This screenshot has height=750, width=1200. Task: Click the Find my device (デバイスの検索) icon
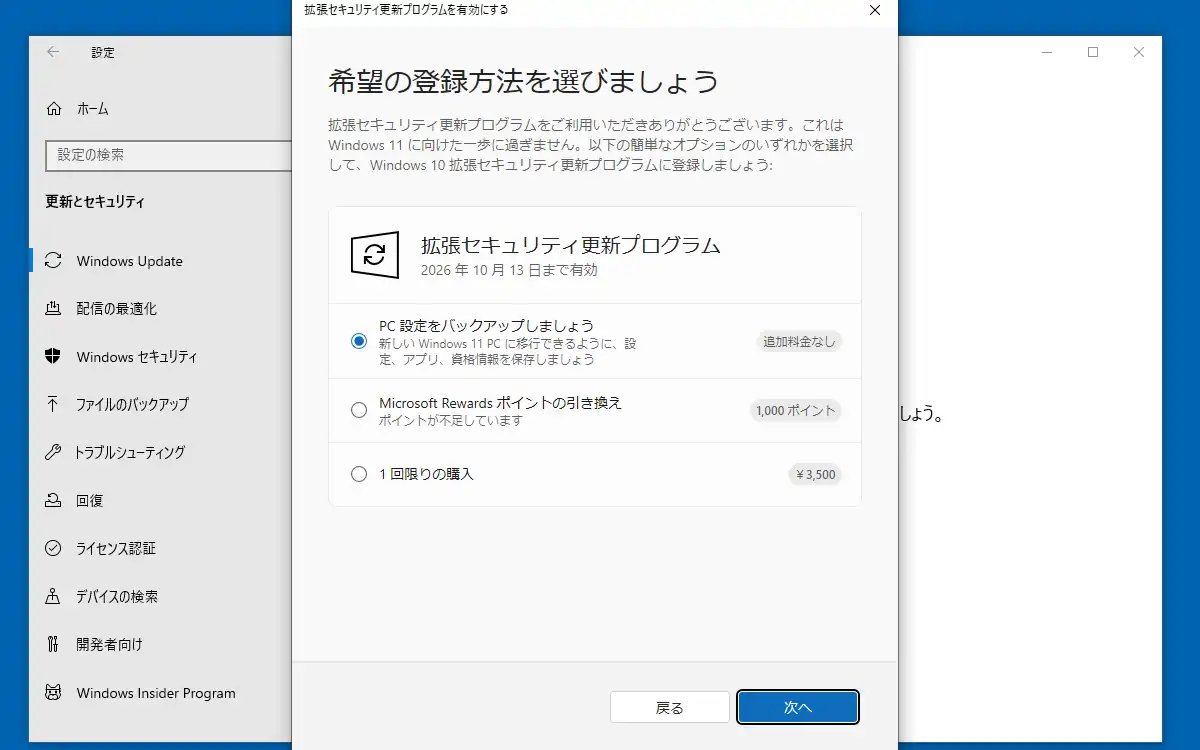pyautogui.click(x=54, y=596)
